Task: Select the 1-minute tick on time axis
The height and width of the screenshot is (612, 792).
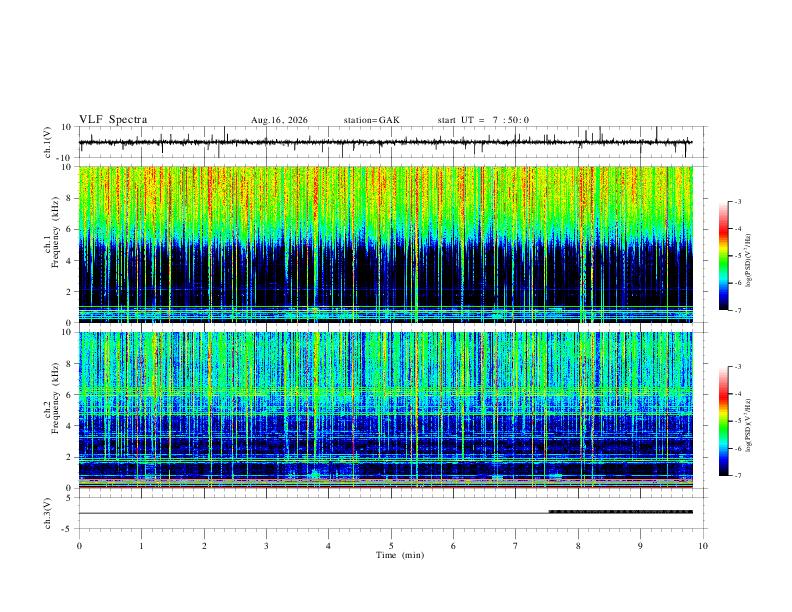Action: [141, 546]
